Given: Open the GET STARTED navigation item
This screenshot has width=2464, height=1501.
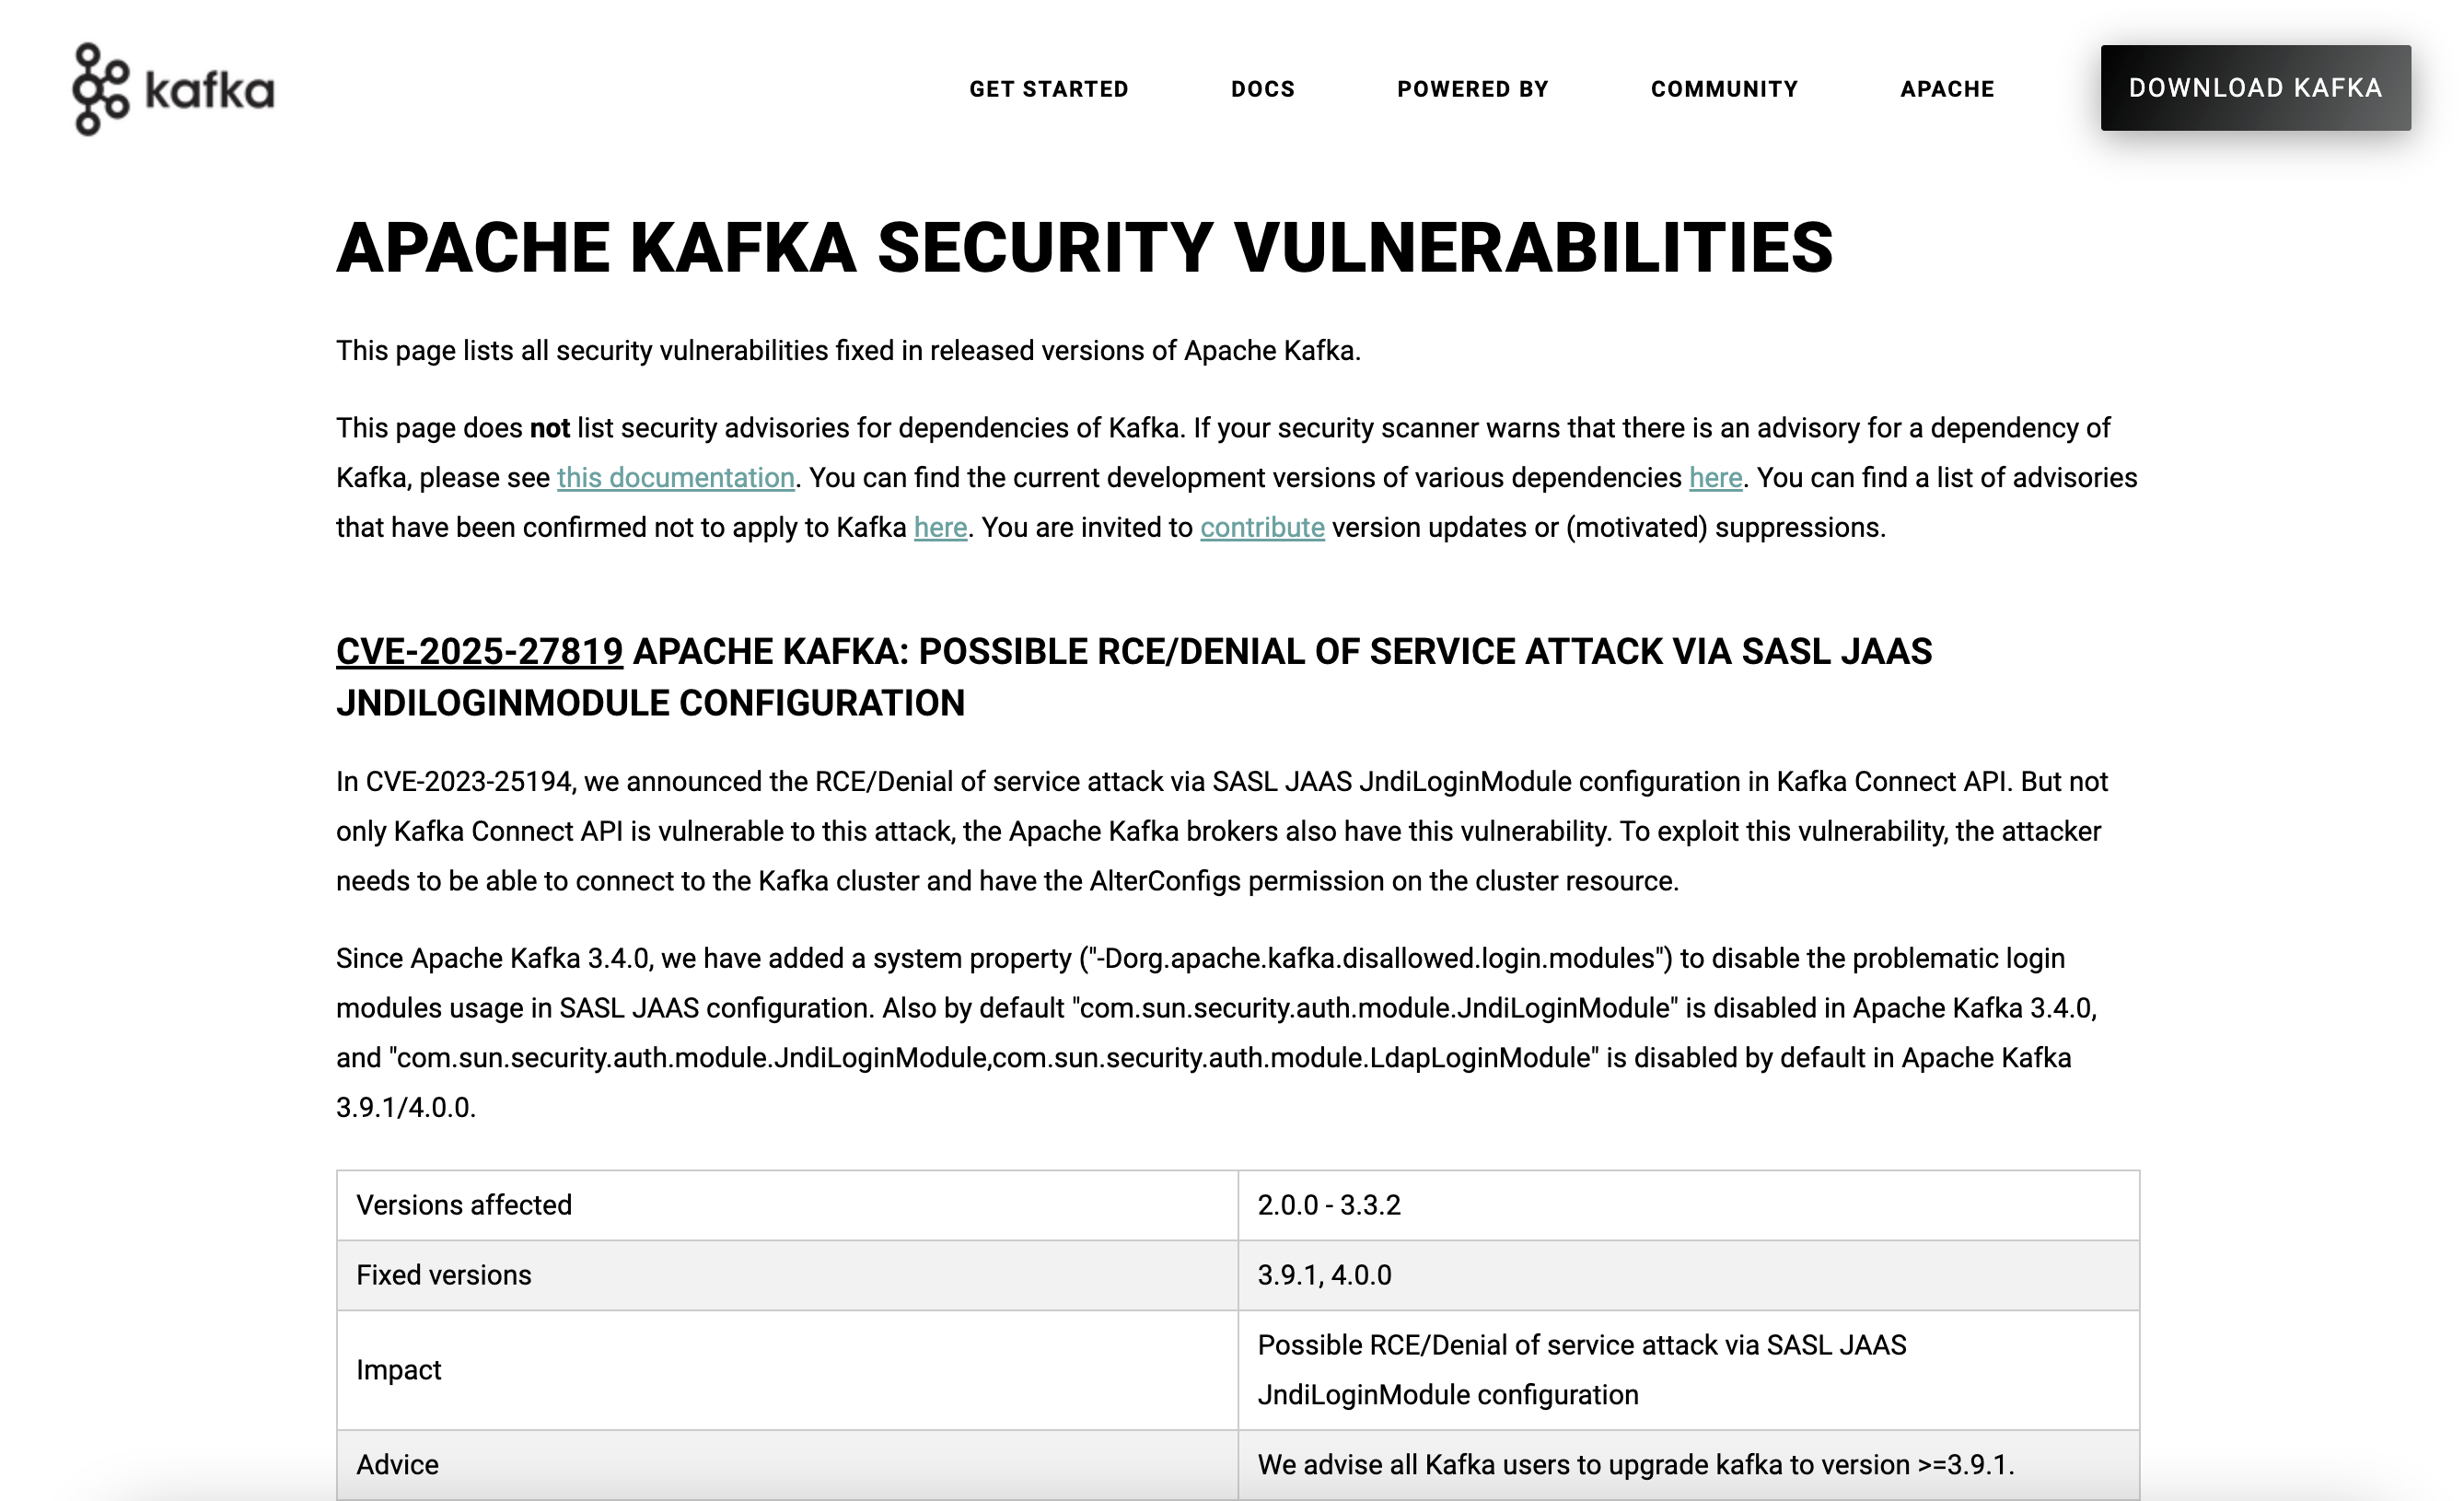Looking at the screenshot, I should [1049, 88].
